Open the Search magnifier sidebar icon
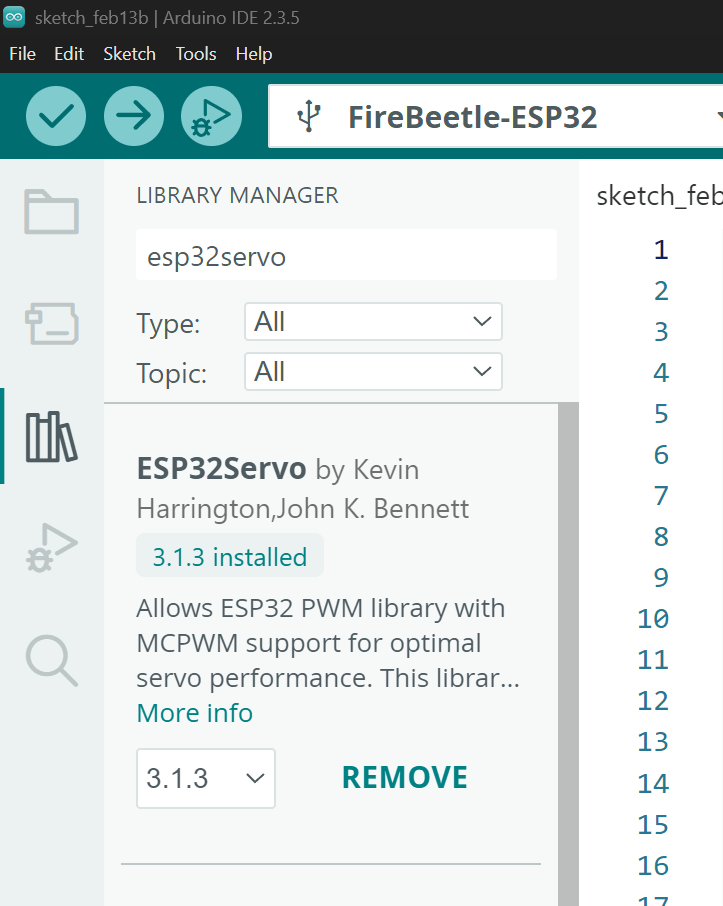This screenshot has width=723, height=906. coord(51,660)
